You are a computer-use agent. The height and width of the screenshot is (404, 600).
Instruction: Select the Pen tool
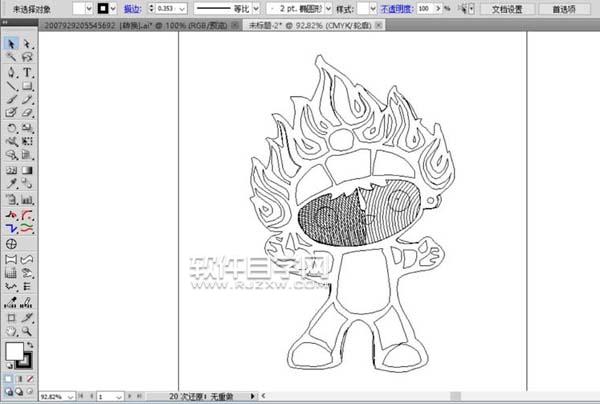click(x=11, y=73)
